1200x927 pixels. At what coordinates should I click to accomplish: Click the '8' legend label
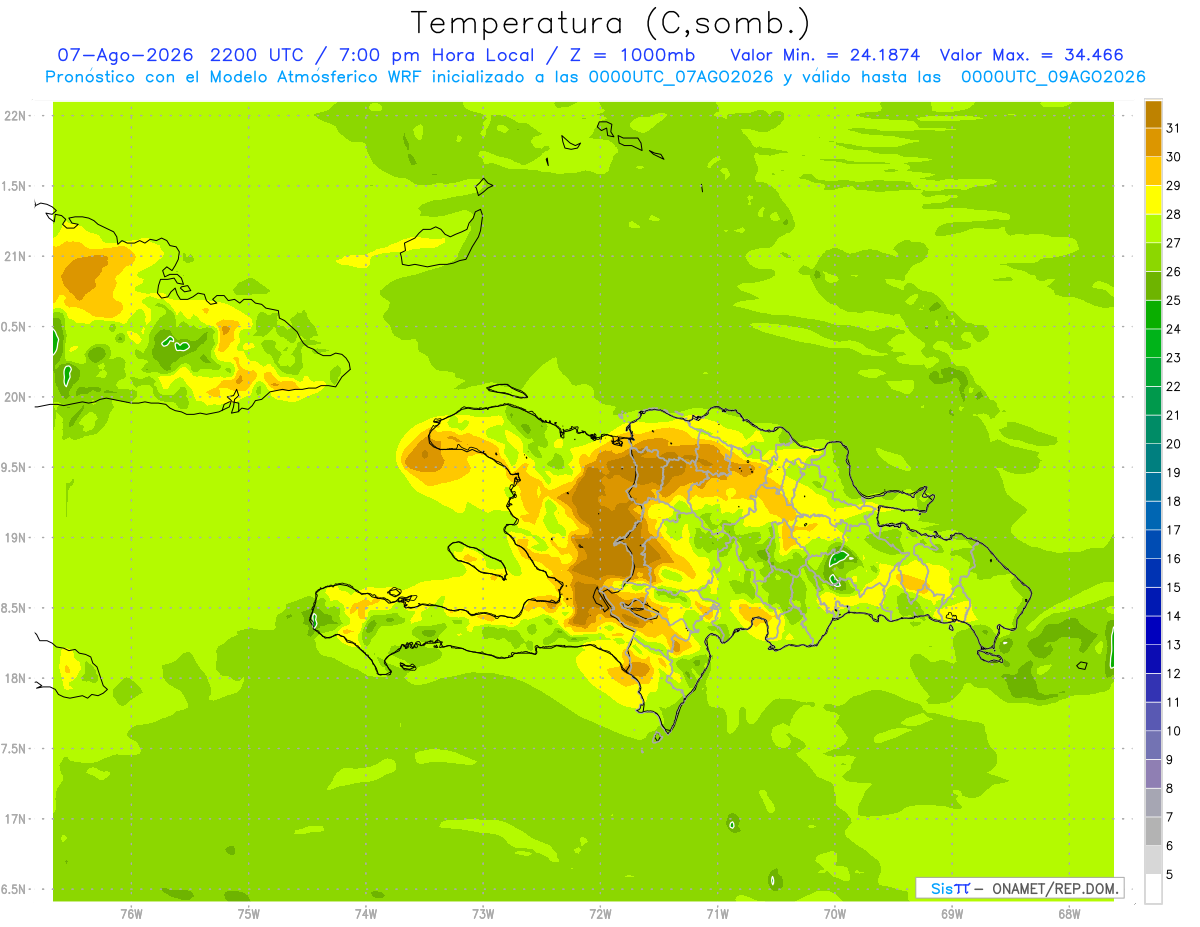tap(1170, 788)
